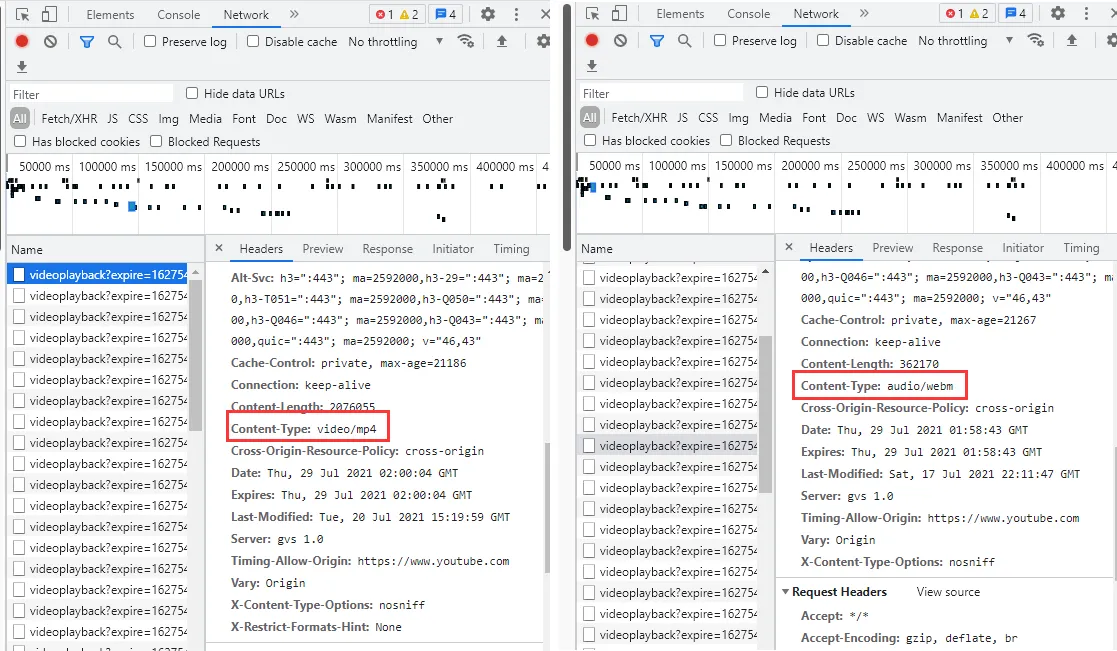Click record button in right DevTools
Viewport: 1117px width, 651px height.
pos(592,41)
